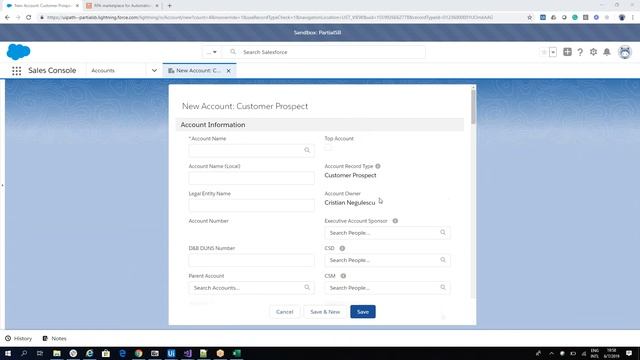The height and width of the screenshot is (360, 640).
Task: Click the Cancel button
Action: 284,312
